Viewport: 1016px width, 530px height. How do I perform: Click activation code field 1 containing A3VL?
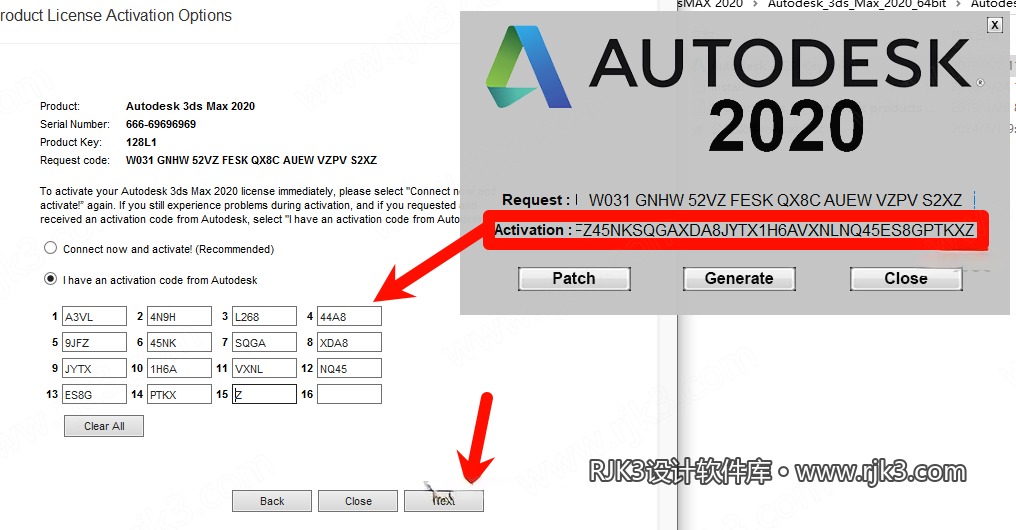point(94,316)
